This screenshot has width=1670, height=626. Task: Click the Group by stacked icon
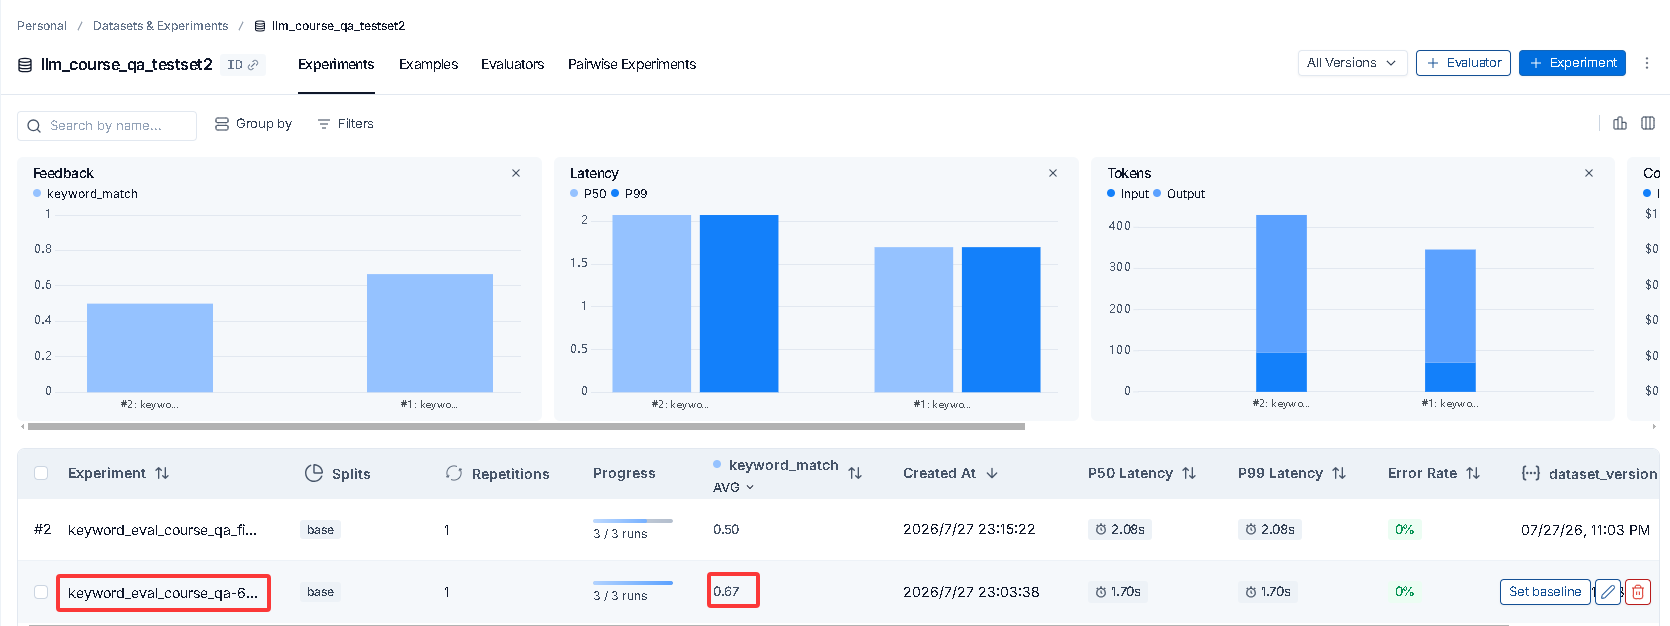(222, 124)
